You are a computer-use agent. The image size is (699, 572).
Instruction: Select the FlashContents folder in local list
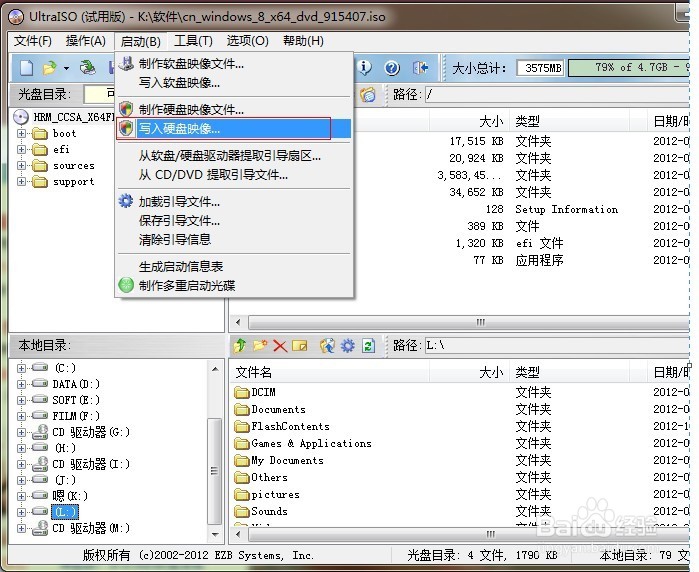click(x=282, y=427)
